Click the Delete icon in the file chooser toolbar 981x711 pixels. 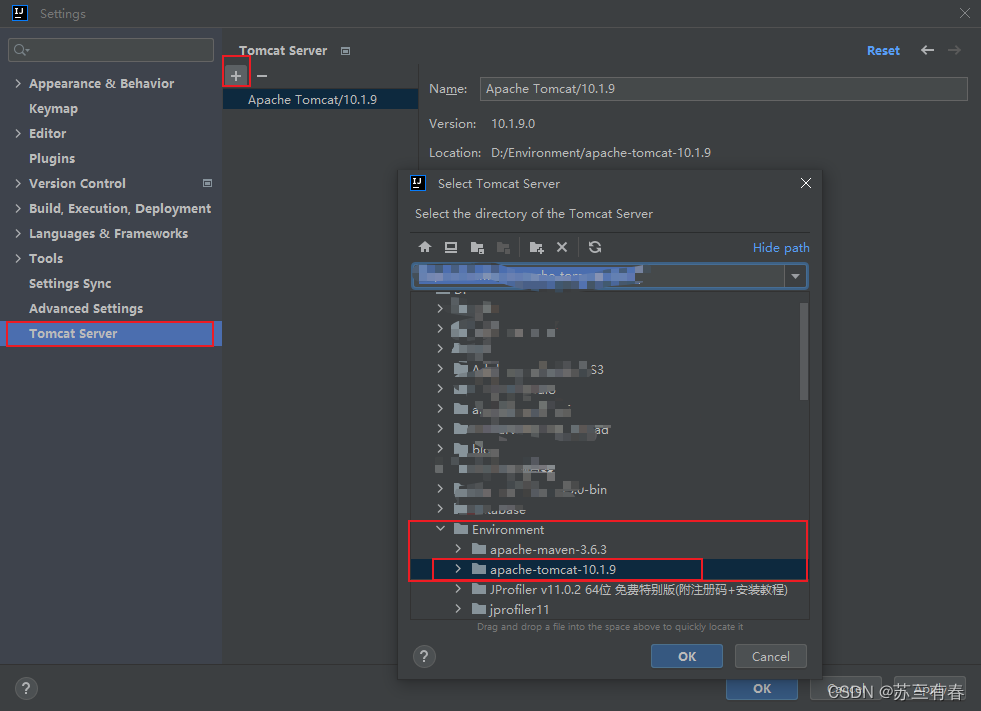pos(562,247)
